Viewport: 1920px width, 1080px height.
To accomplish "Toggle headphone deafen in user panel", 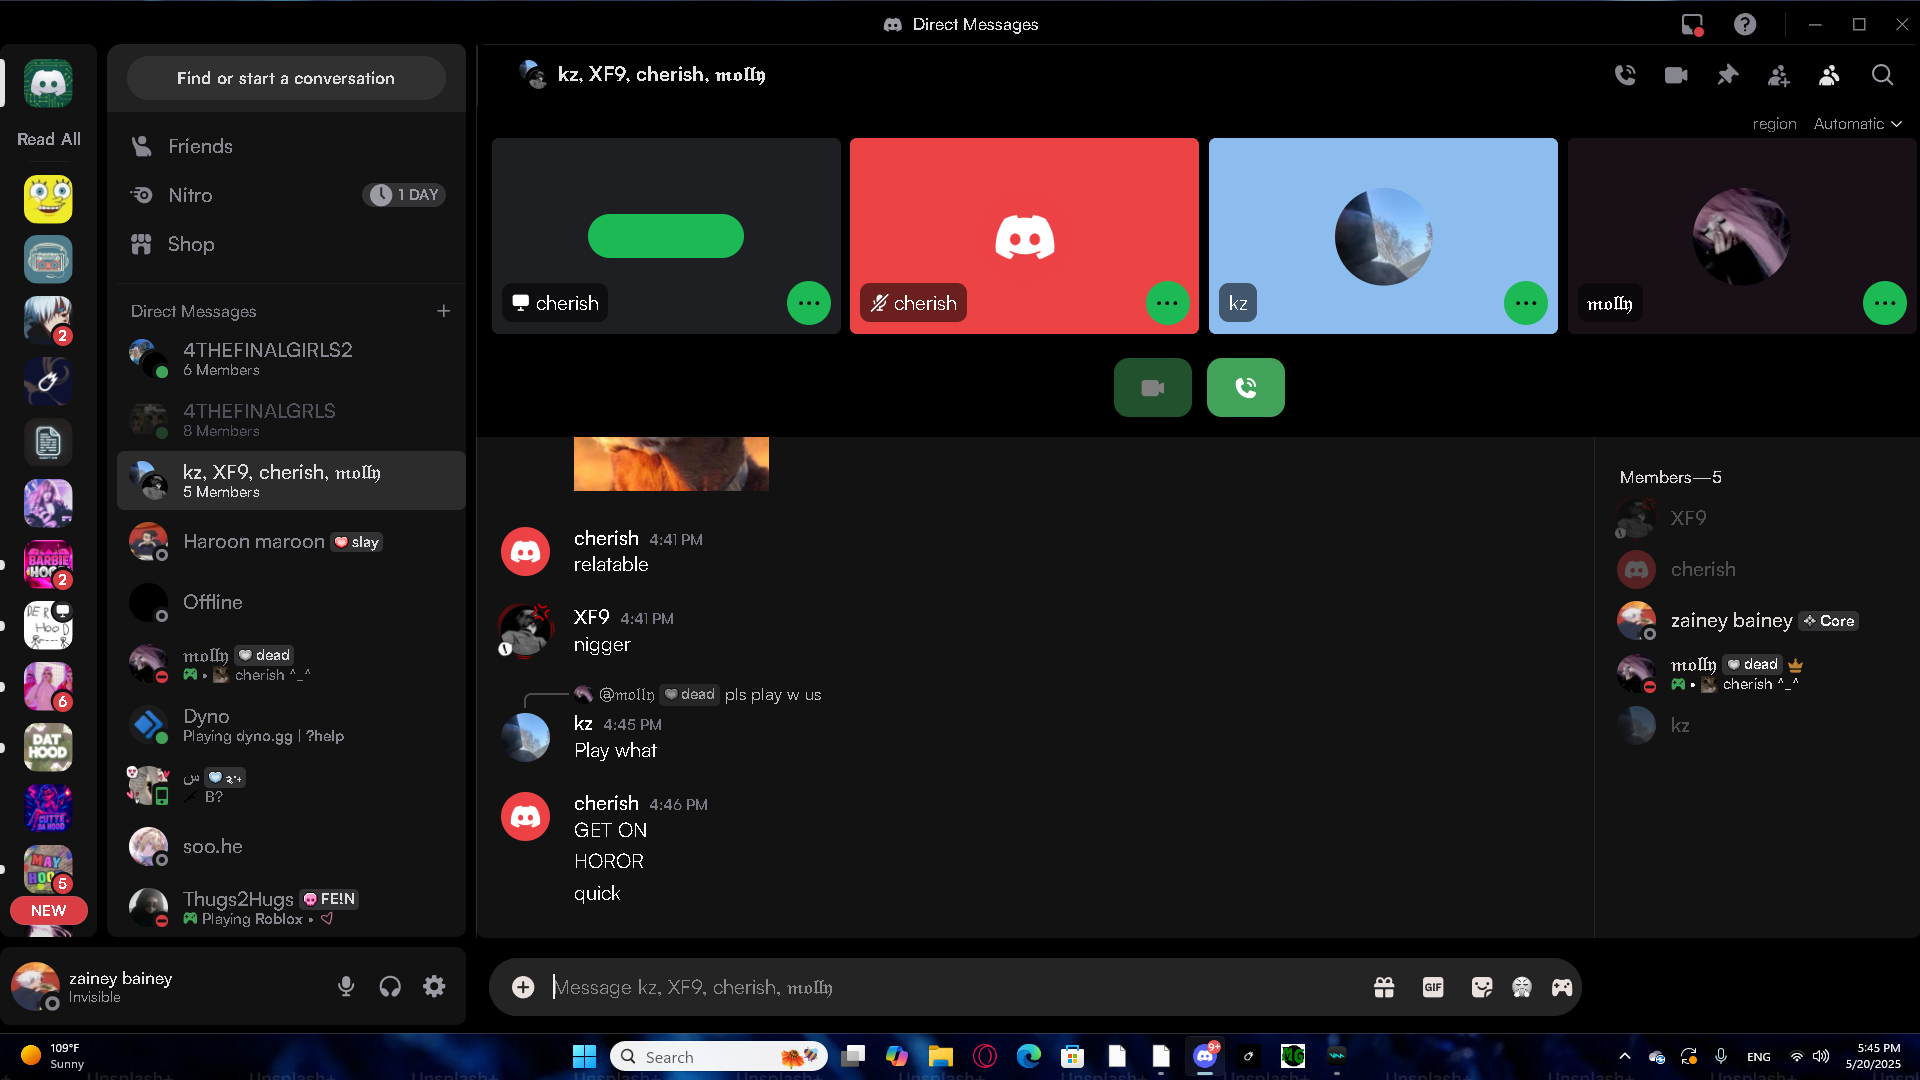I will pos(390,987).
